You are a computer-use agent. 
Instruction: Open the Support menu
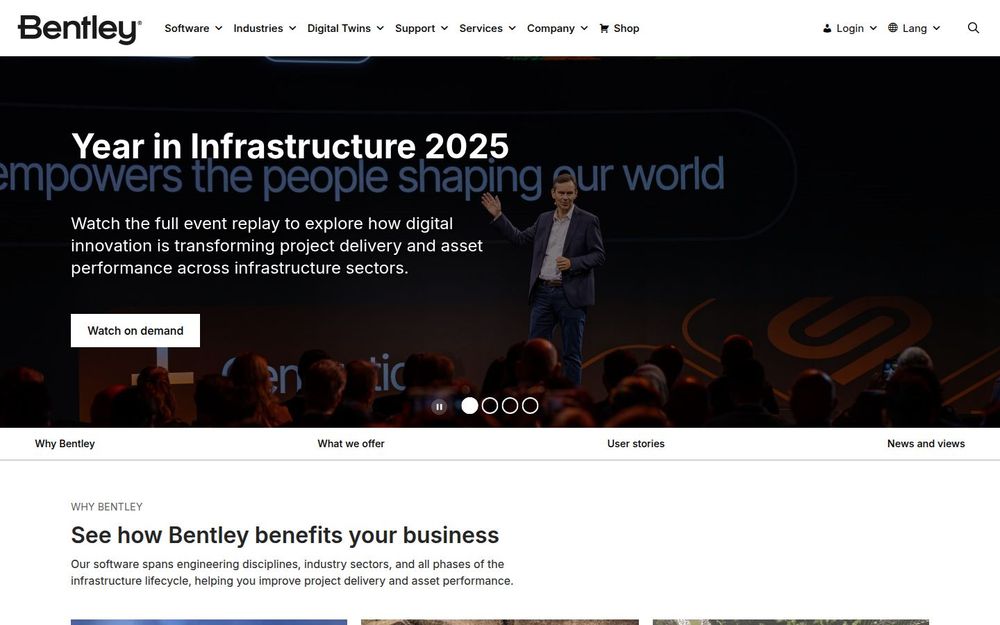pos(415,28)
